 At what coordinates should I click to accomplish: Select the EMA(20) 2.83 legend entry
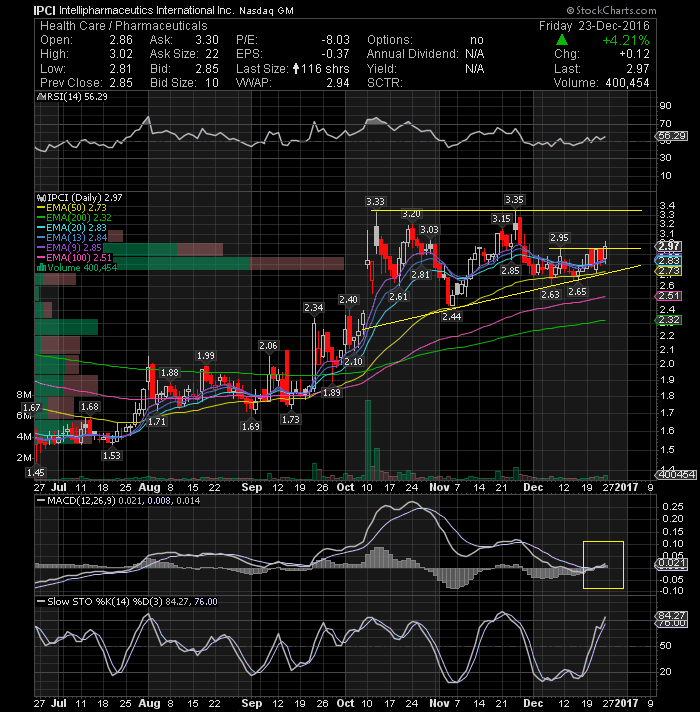pyautogui.click(x=72, y=227)
